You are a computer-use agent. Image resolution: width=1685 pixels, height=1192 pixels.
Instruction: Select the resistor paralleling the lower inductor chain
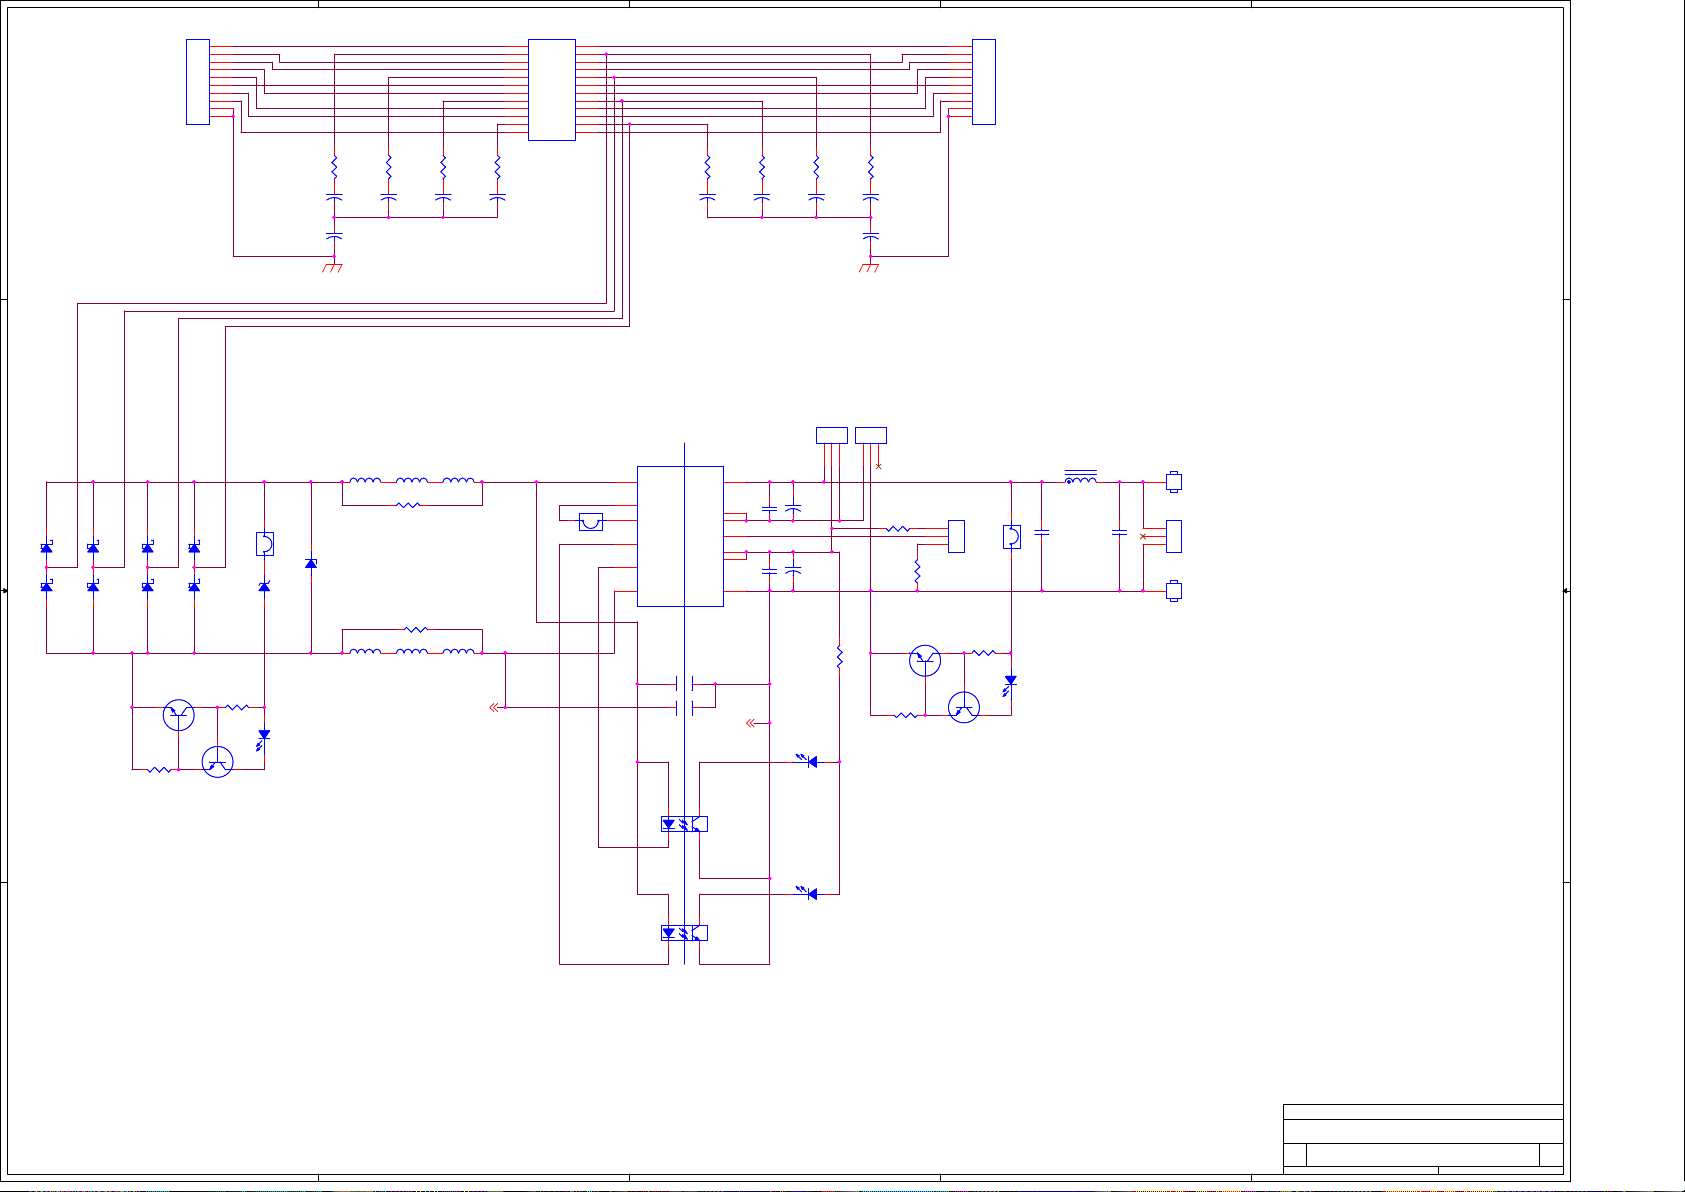[x=416, y=630]
